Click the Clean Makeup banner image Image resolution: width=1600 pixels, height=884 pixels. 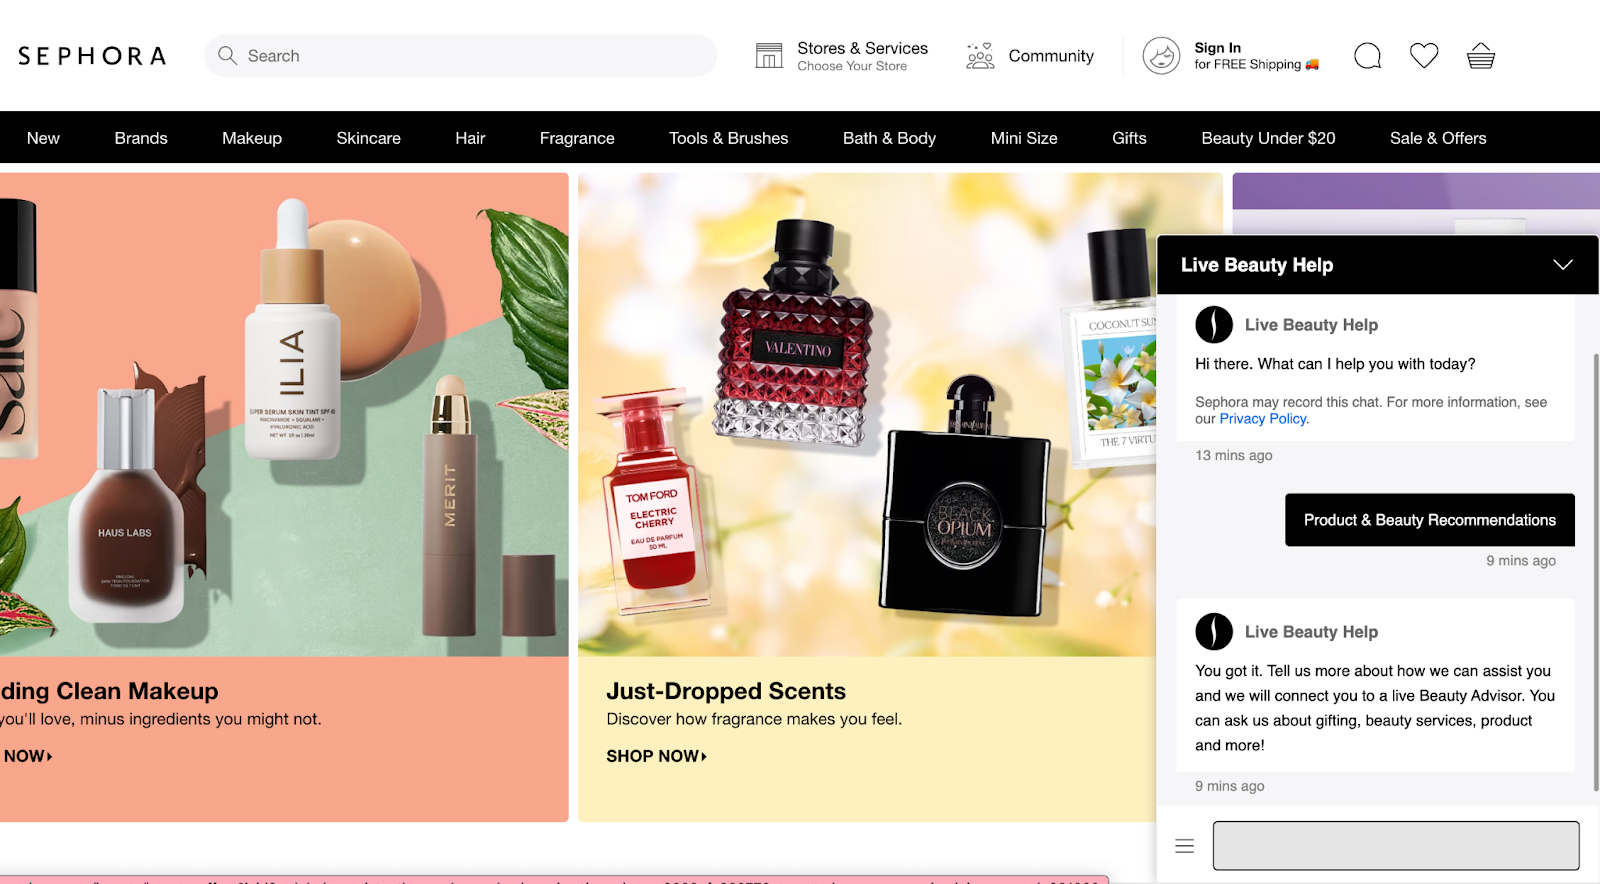[x=284, y=414]
